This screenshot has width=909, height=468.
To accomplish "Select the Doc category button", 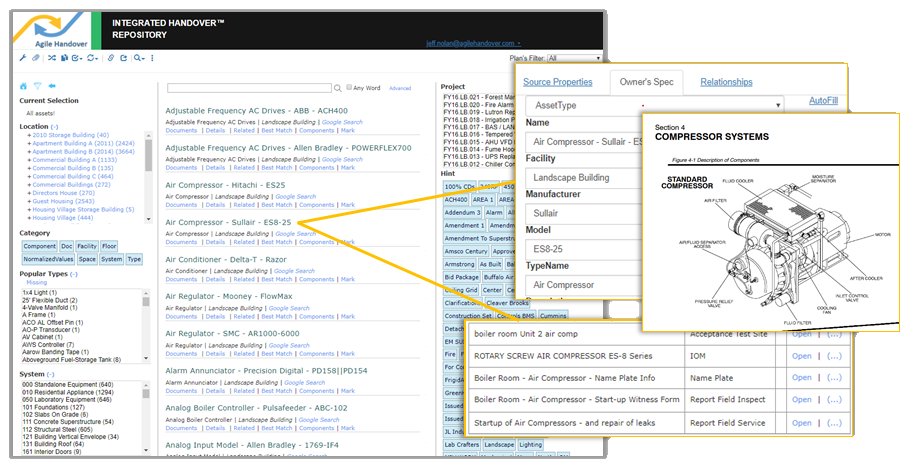I will point(67,246).
